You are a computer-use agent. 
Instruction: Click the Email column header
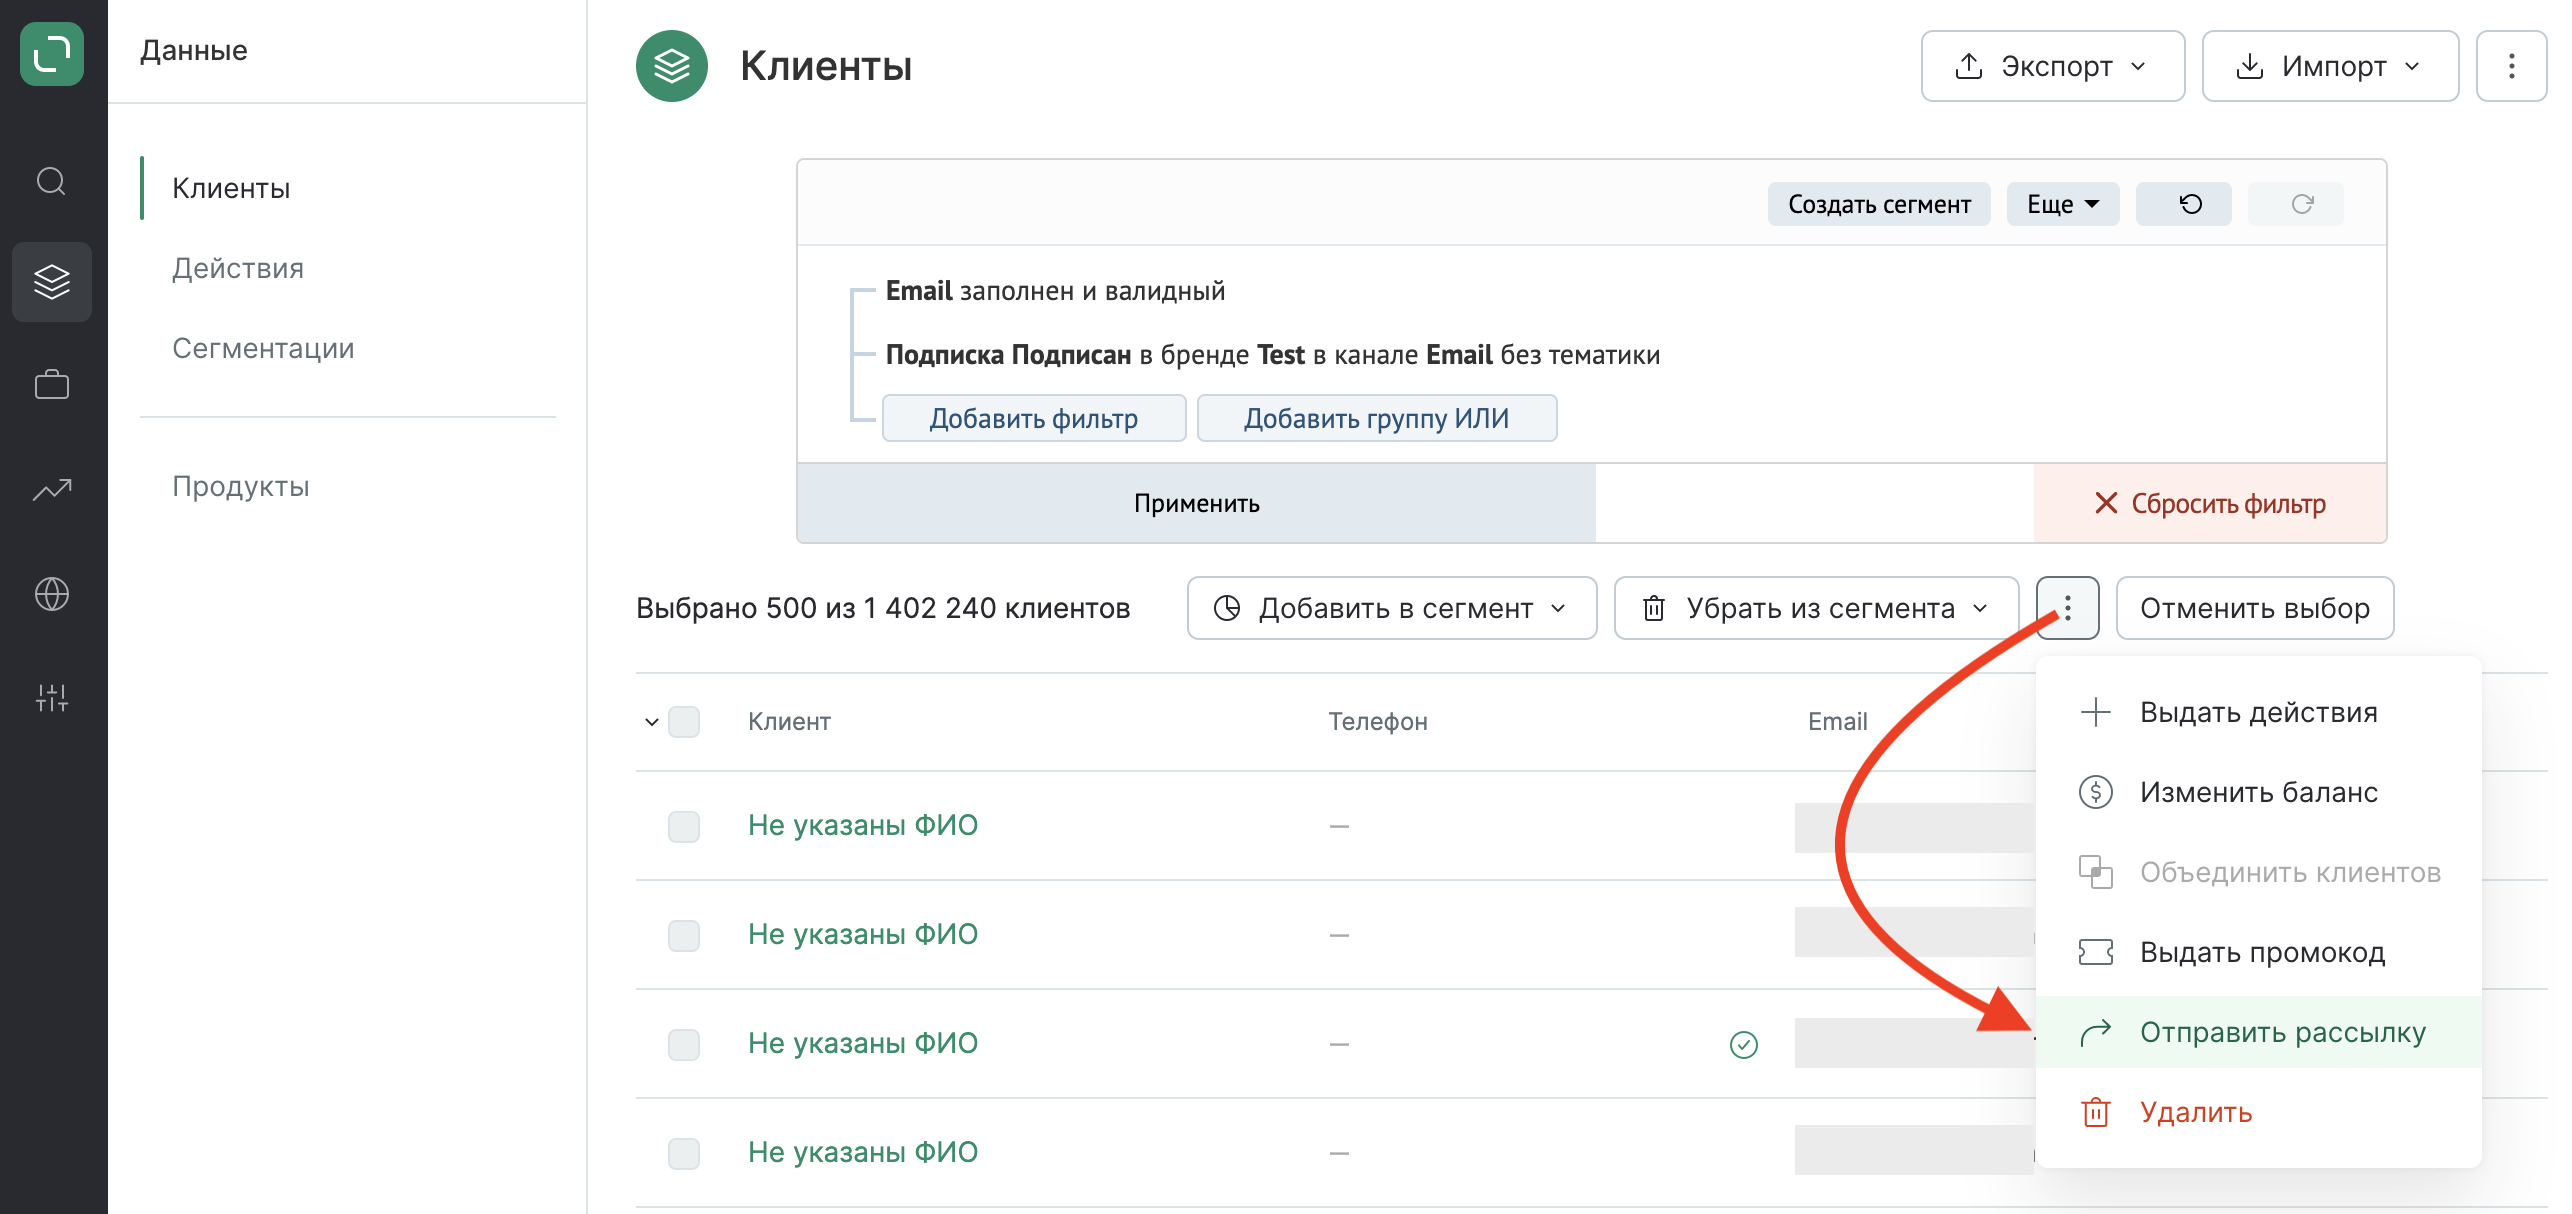click(x=1837, y=721)
